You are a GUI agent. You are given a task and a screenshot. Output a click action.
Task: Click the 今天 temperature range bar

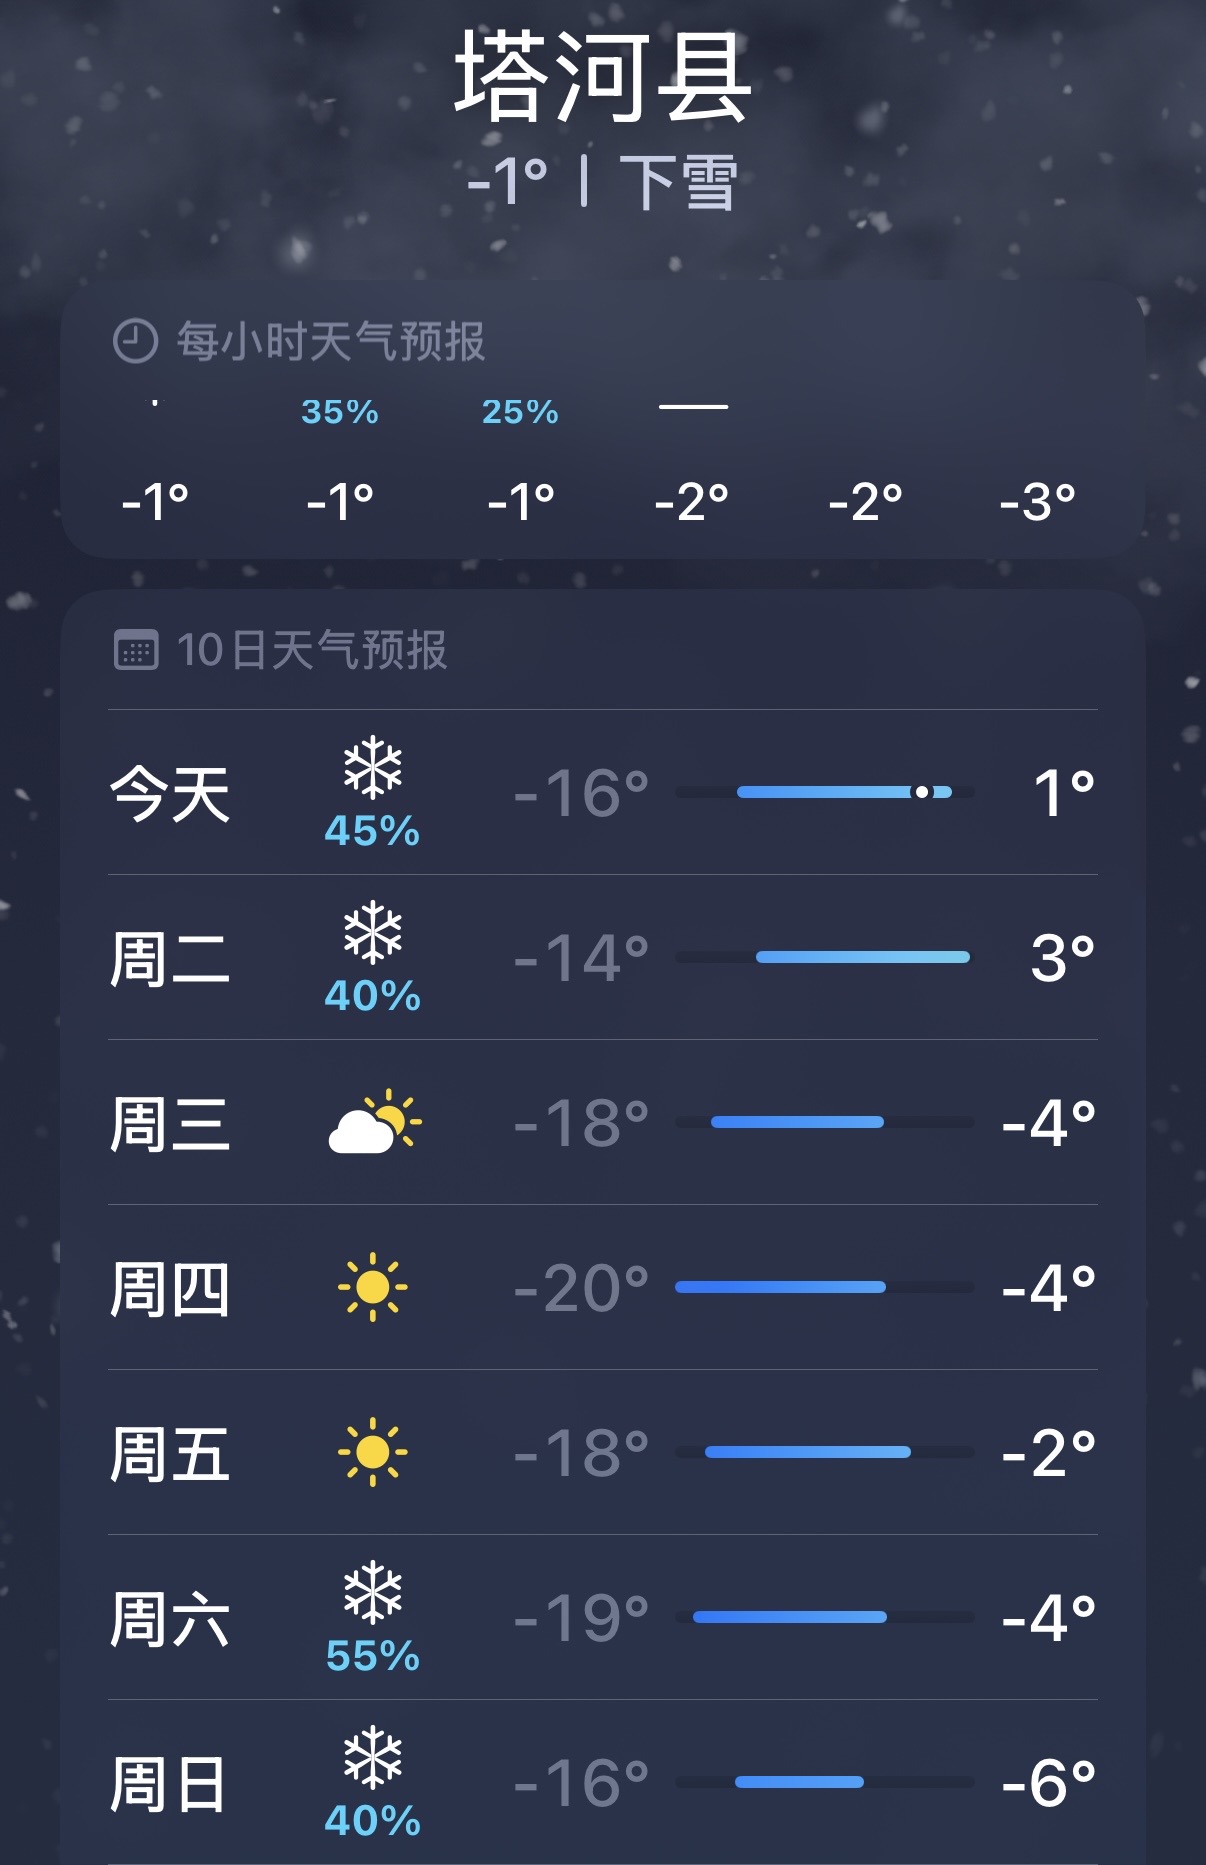[825, 792]
